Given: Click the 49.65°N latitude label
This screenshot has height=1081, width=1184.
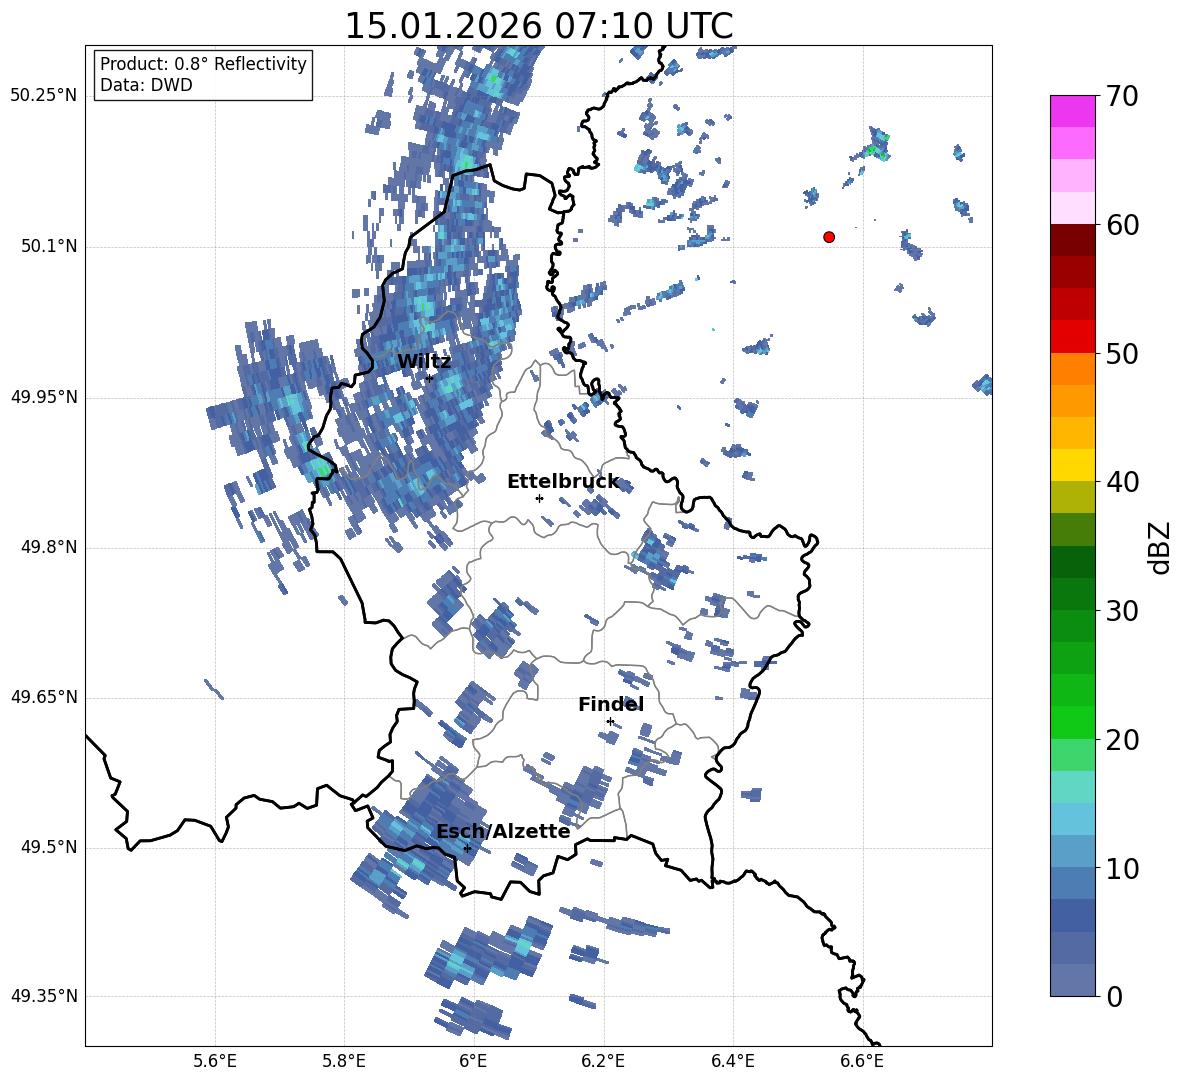Looking at the screenshot, I should [x=44, y=696].
